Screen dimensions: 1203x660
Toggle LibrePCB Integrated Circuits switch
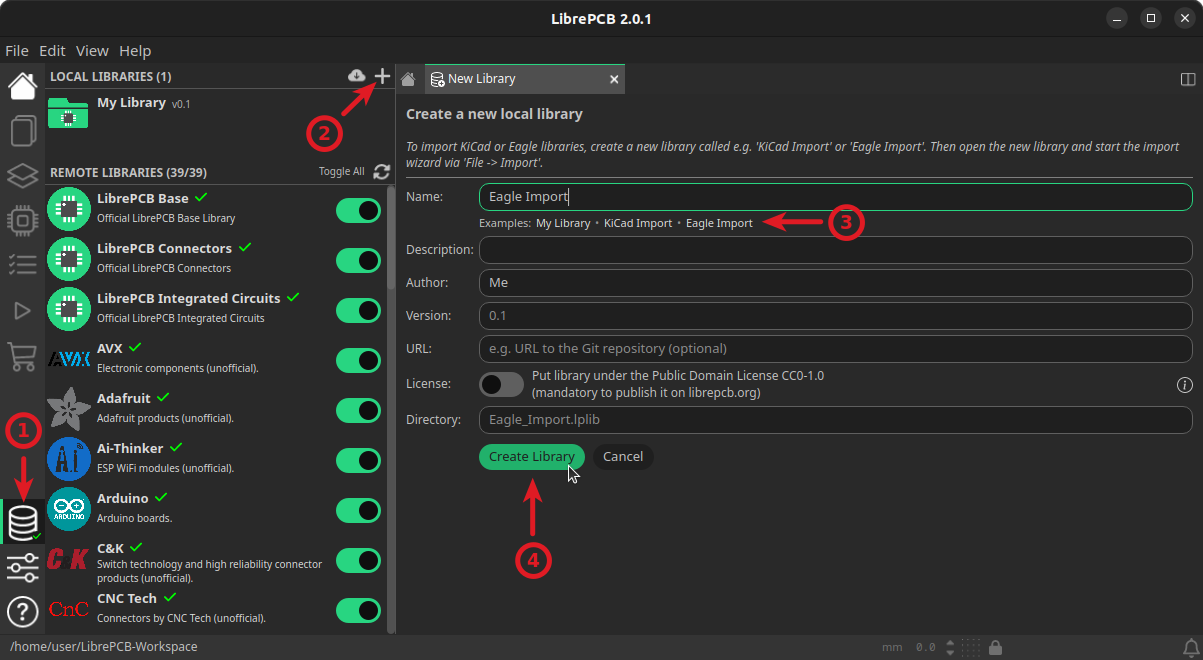[358, 310]
